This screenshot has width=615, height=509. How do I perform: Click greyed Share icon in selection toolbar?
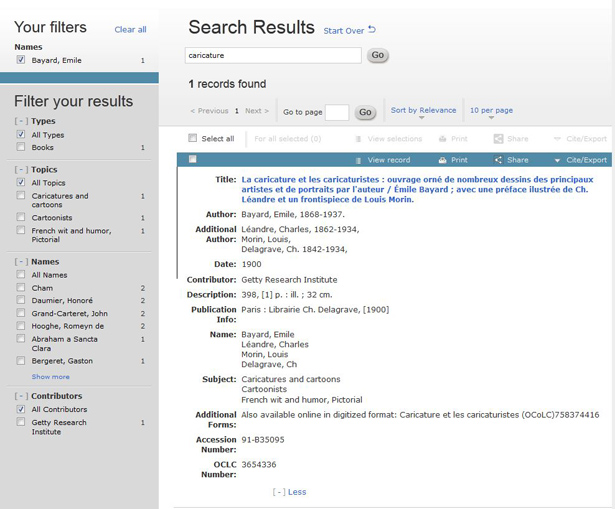[x=498, y=138]
